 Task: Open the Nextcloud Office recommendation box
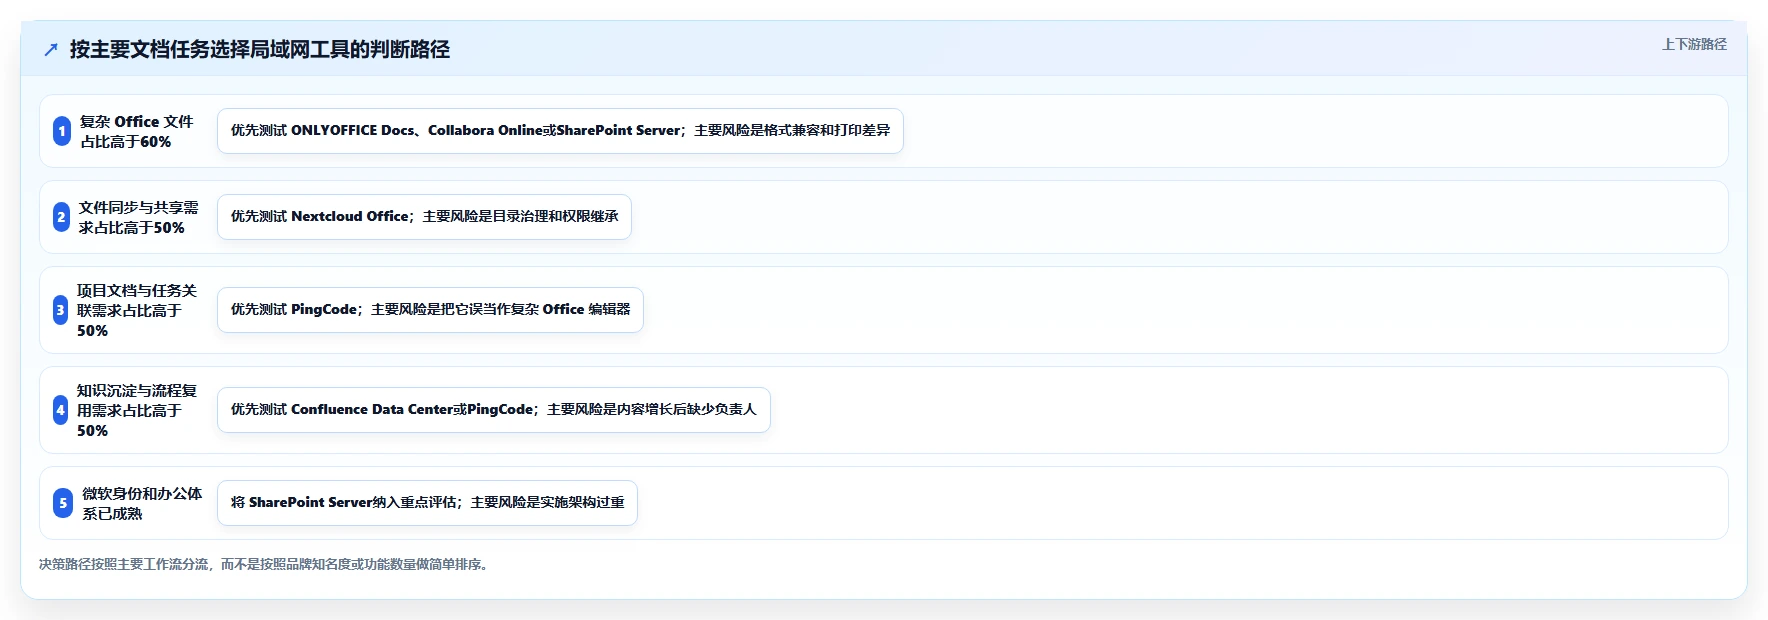tap(424, 217)
